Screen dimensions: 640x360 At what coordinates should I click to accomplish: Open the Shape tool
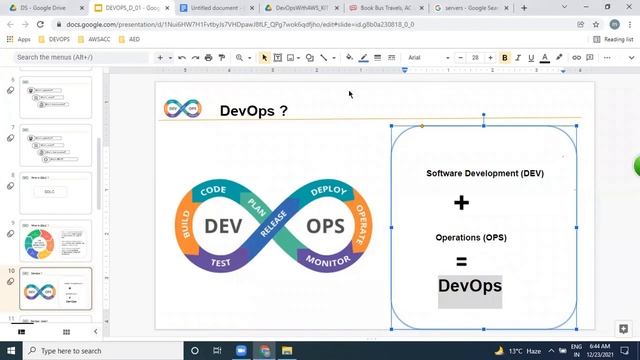point(310,58)
